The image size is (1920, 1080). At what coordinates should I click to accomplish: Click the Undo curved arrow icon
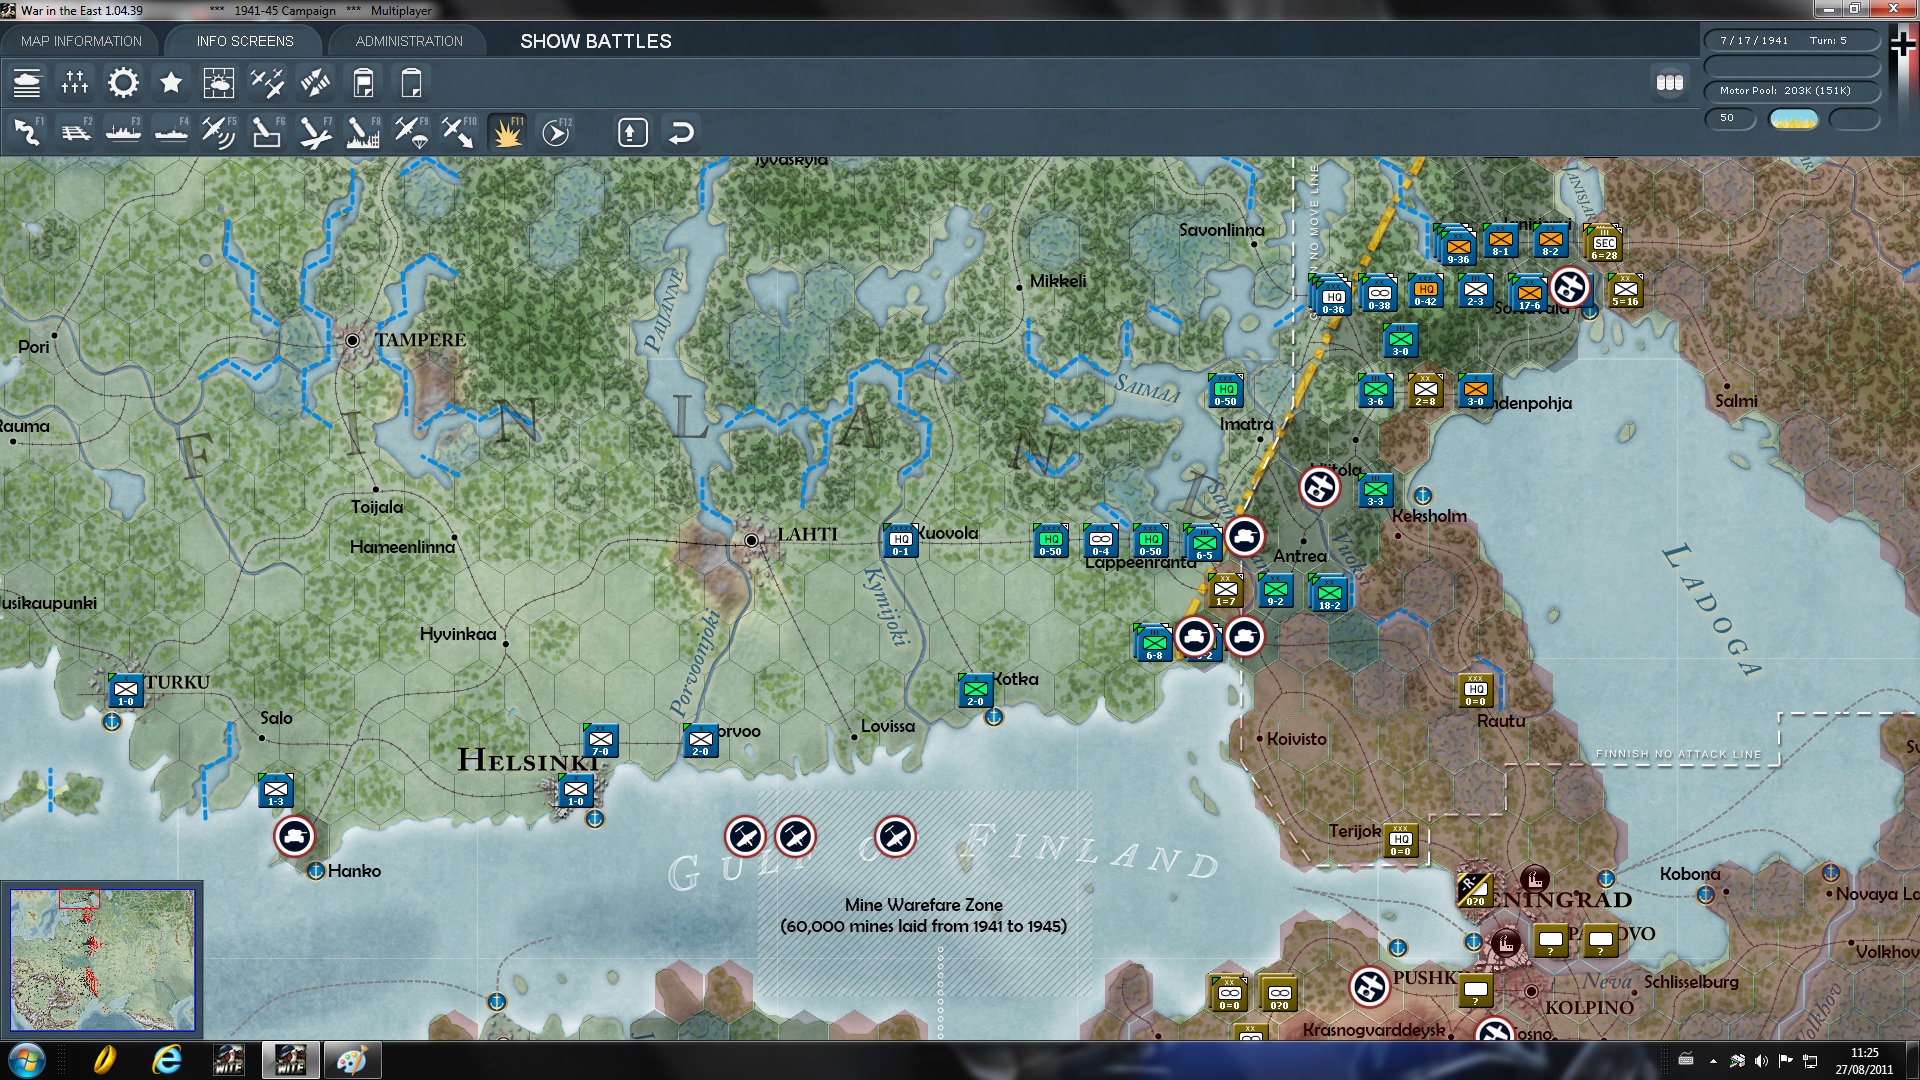click(681, 132)
